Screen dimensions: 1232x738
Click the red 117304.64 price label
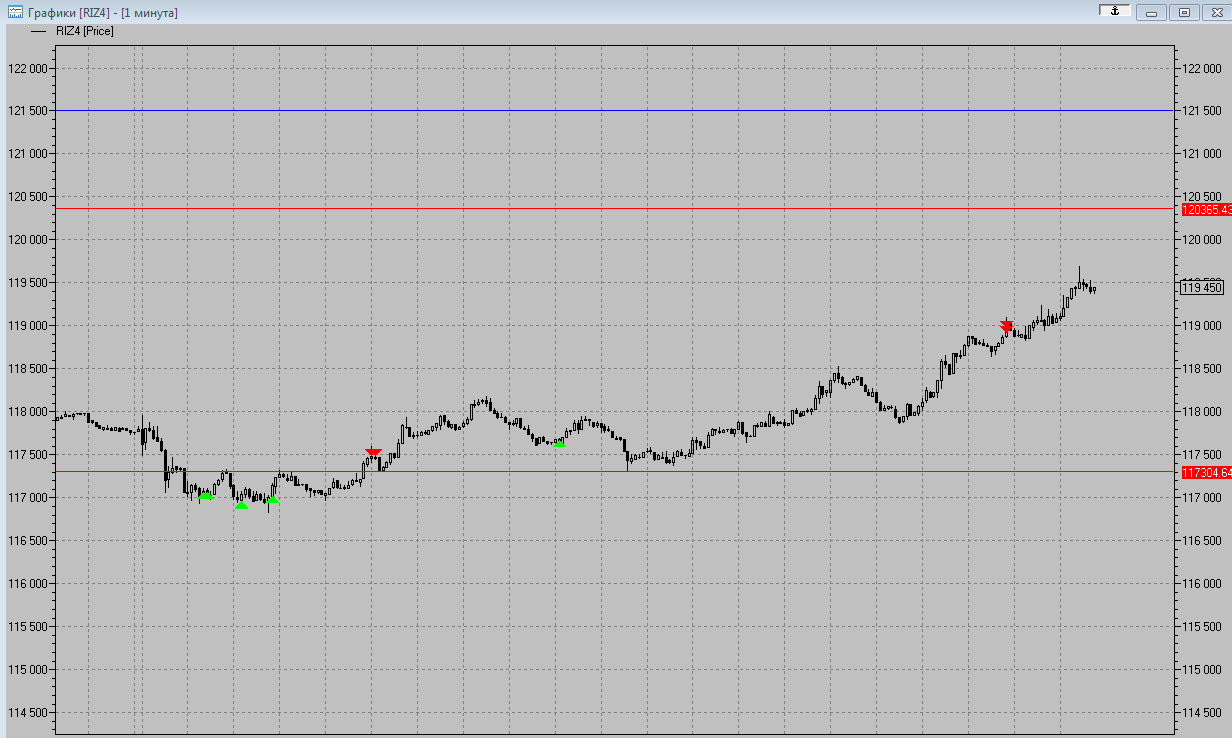click(1205, 472)
